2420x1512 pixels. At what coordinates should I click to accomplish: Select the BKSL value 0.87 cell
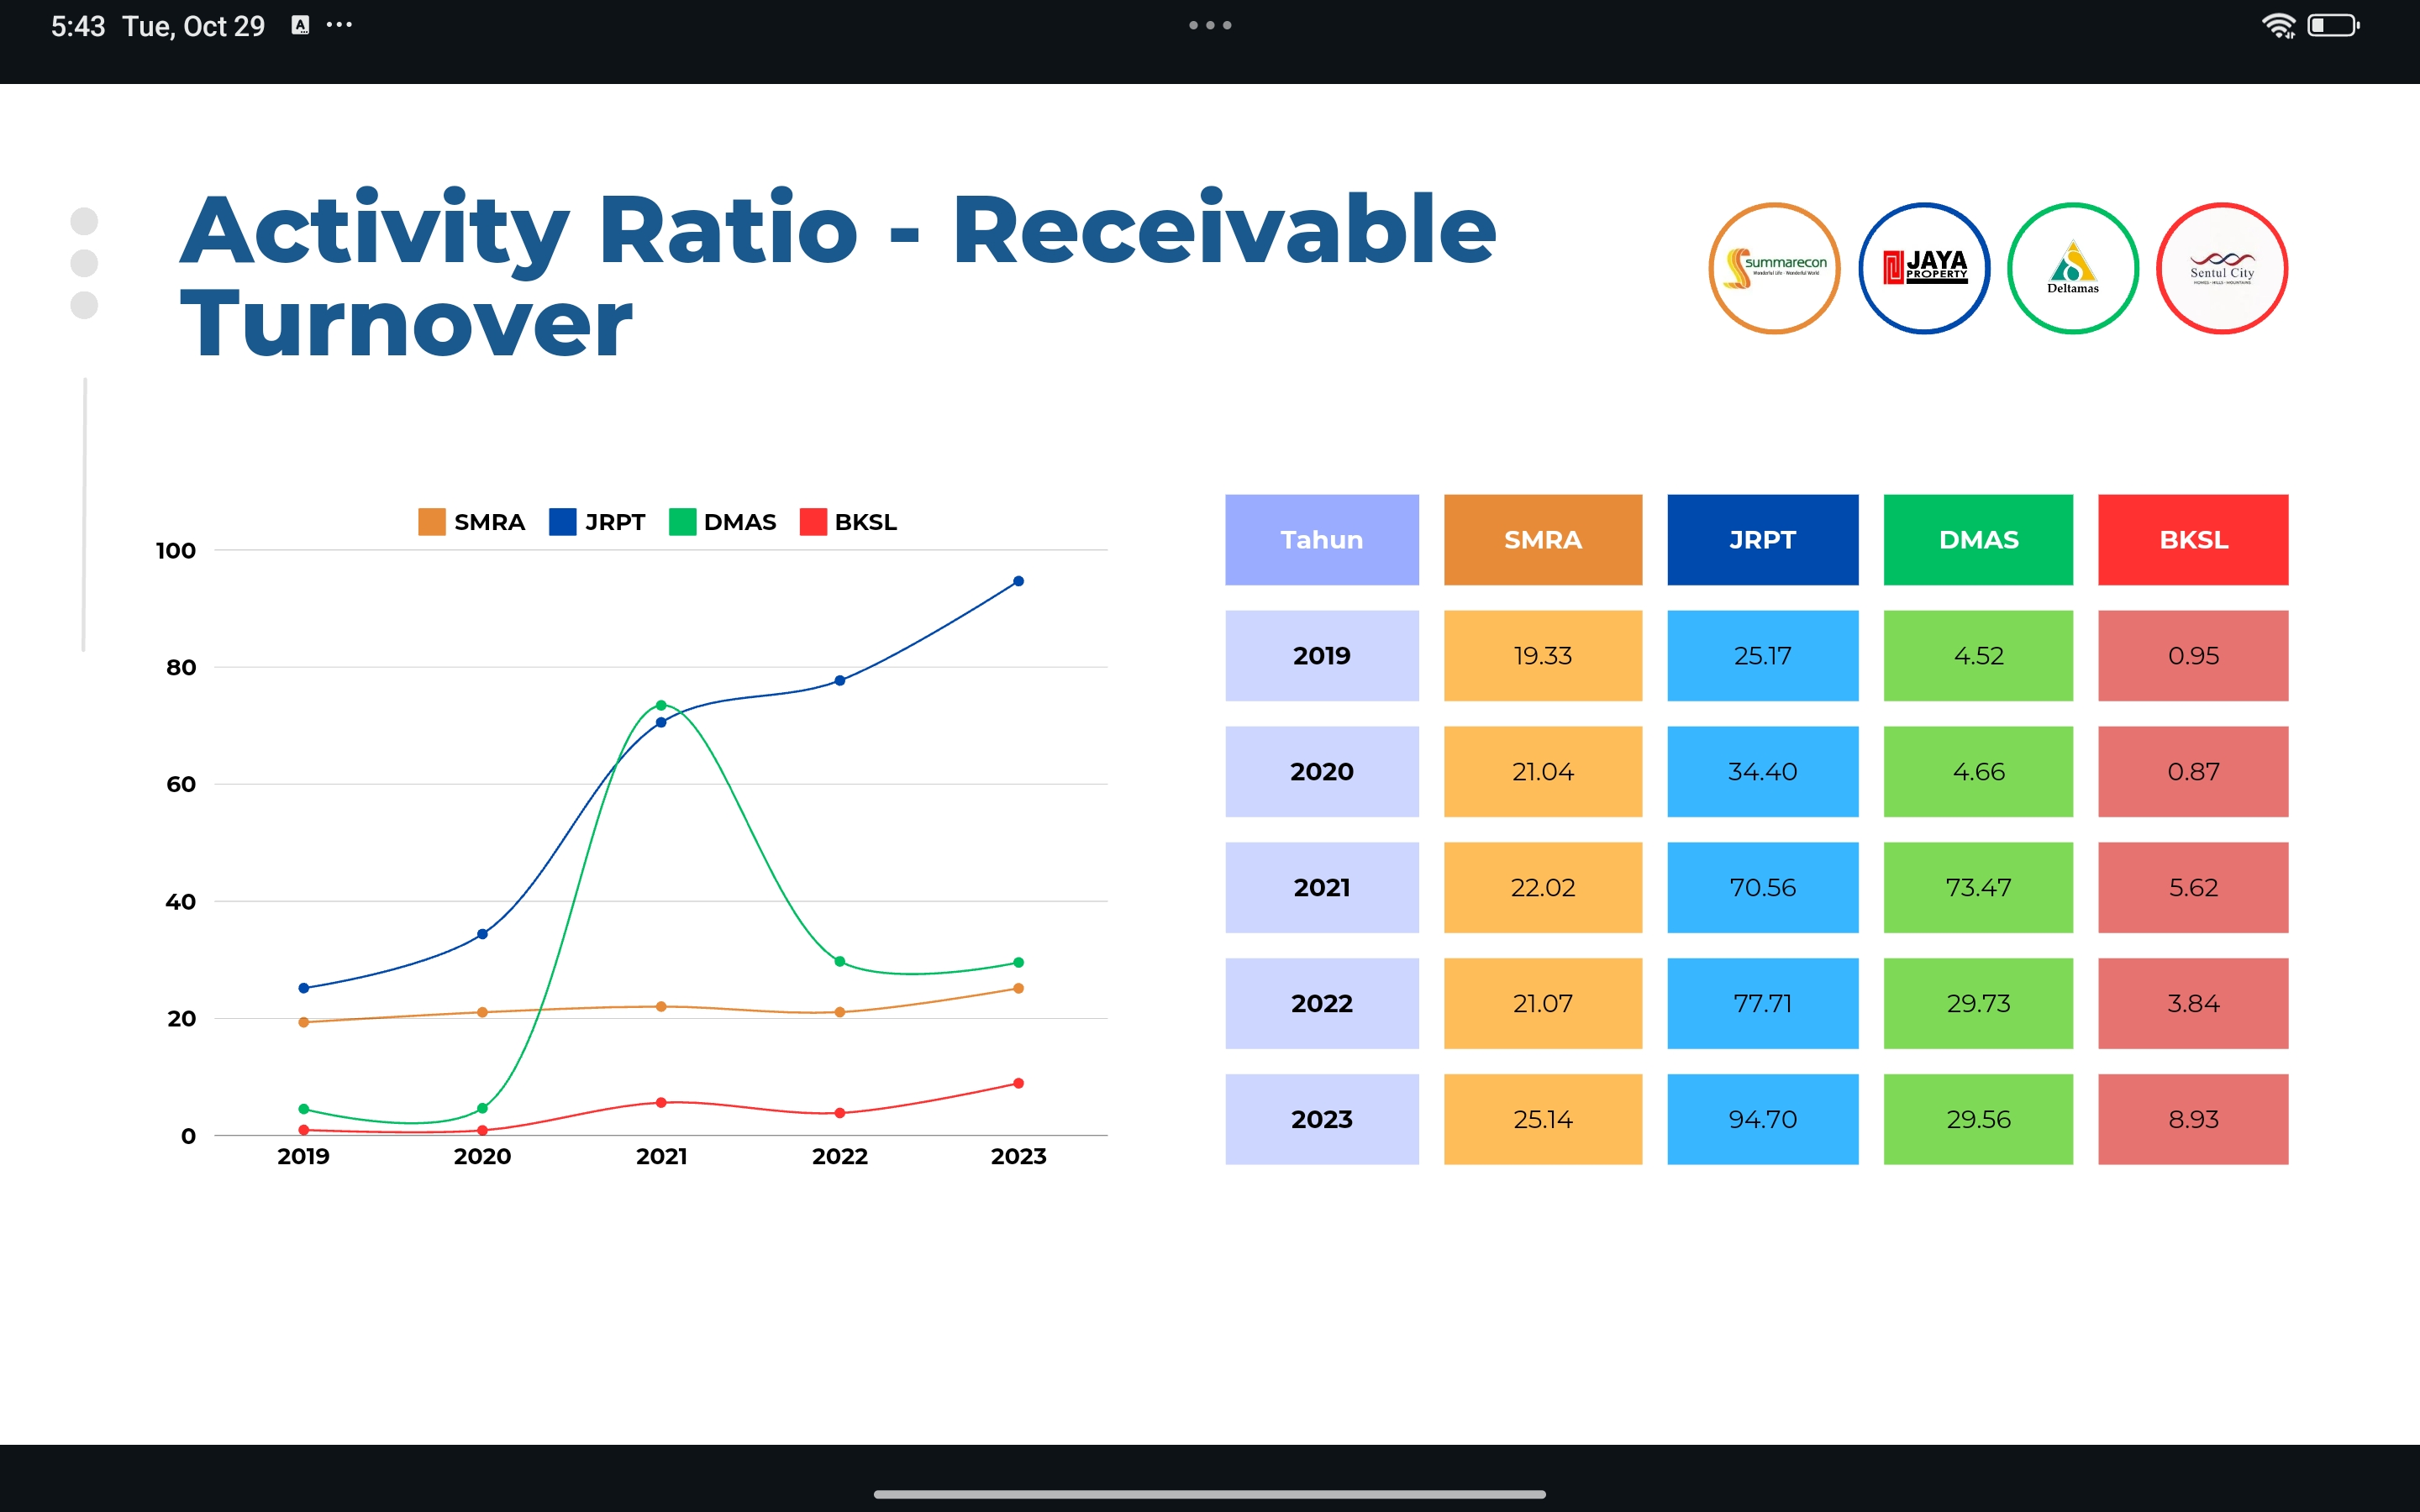2193,772
